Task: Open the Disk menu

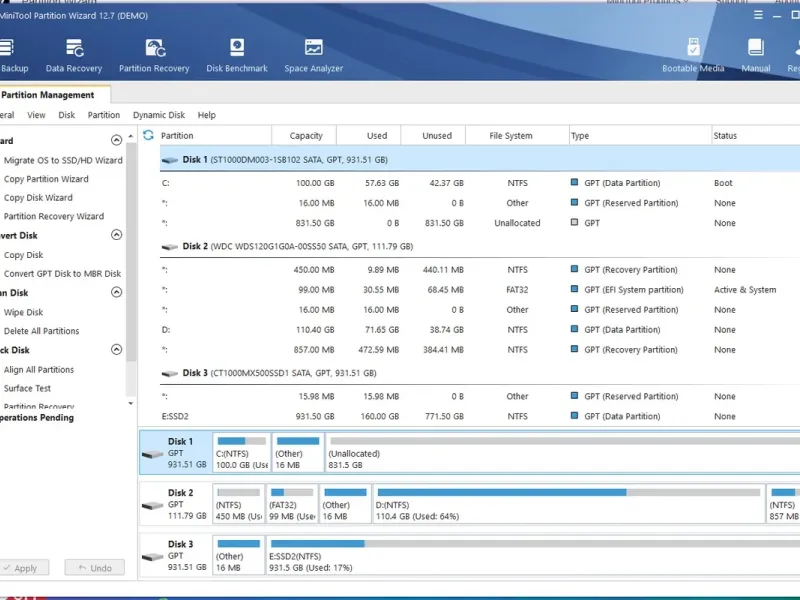Action: click(x=66, y=115)
